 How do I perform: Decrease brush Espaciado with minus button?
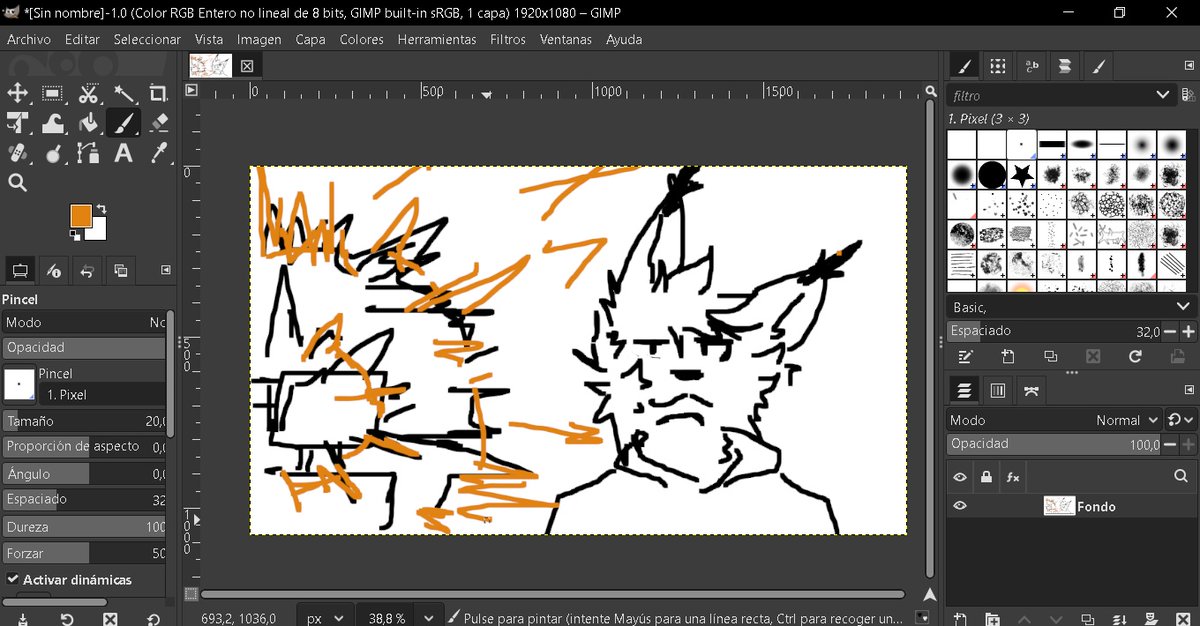[x=1172, y=331]
